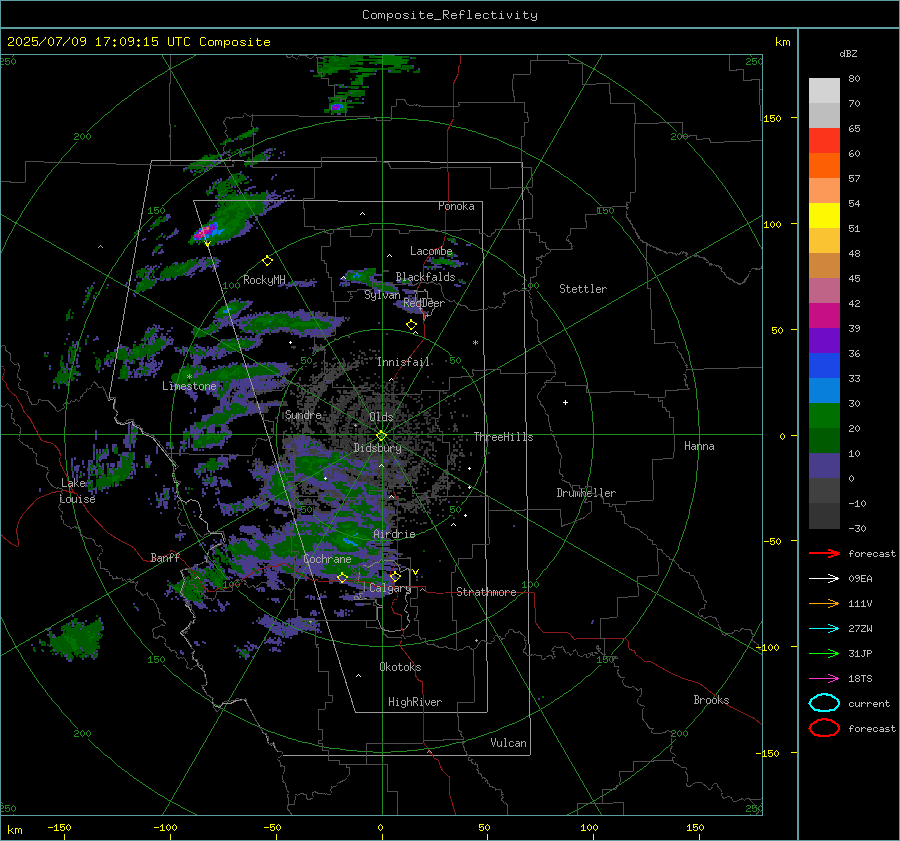
Task: Click the Lacombe city label
Action: [x=431, y=251]
